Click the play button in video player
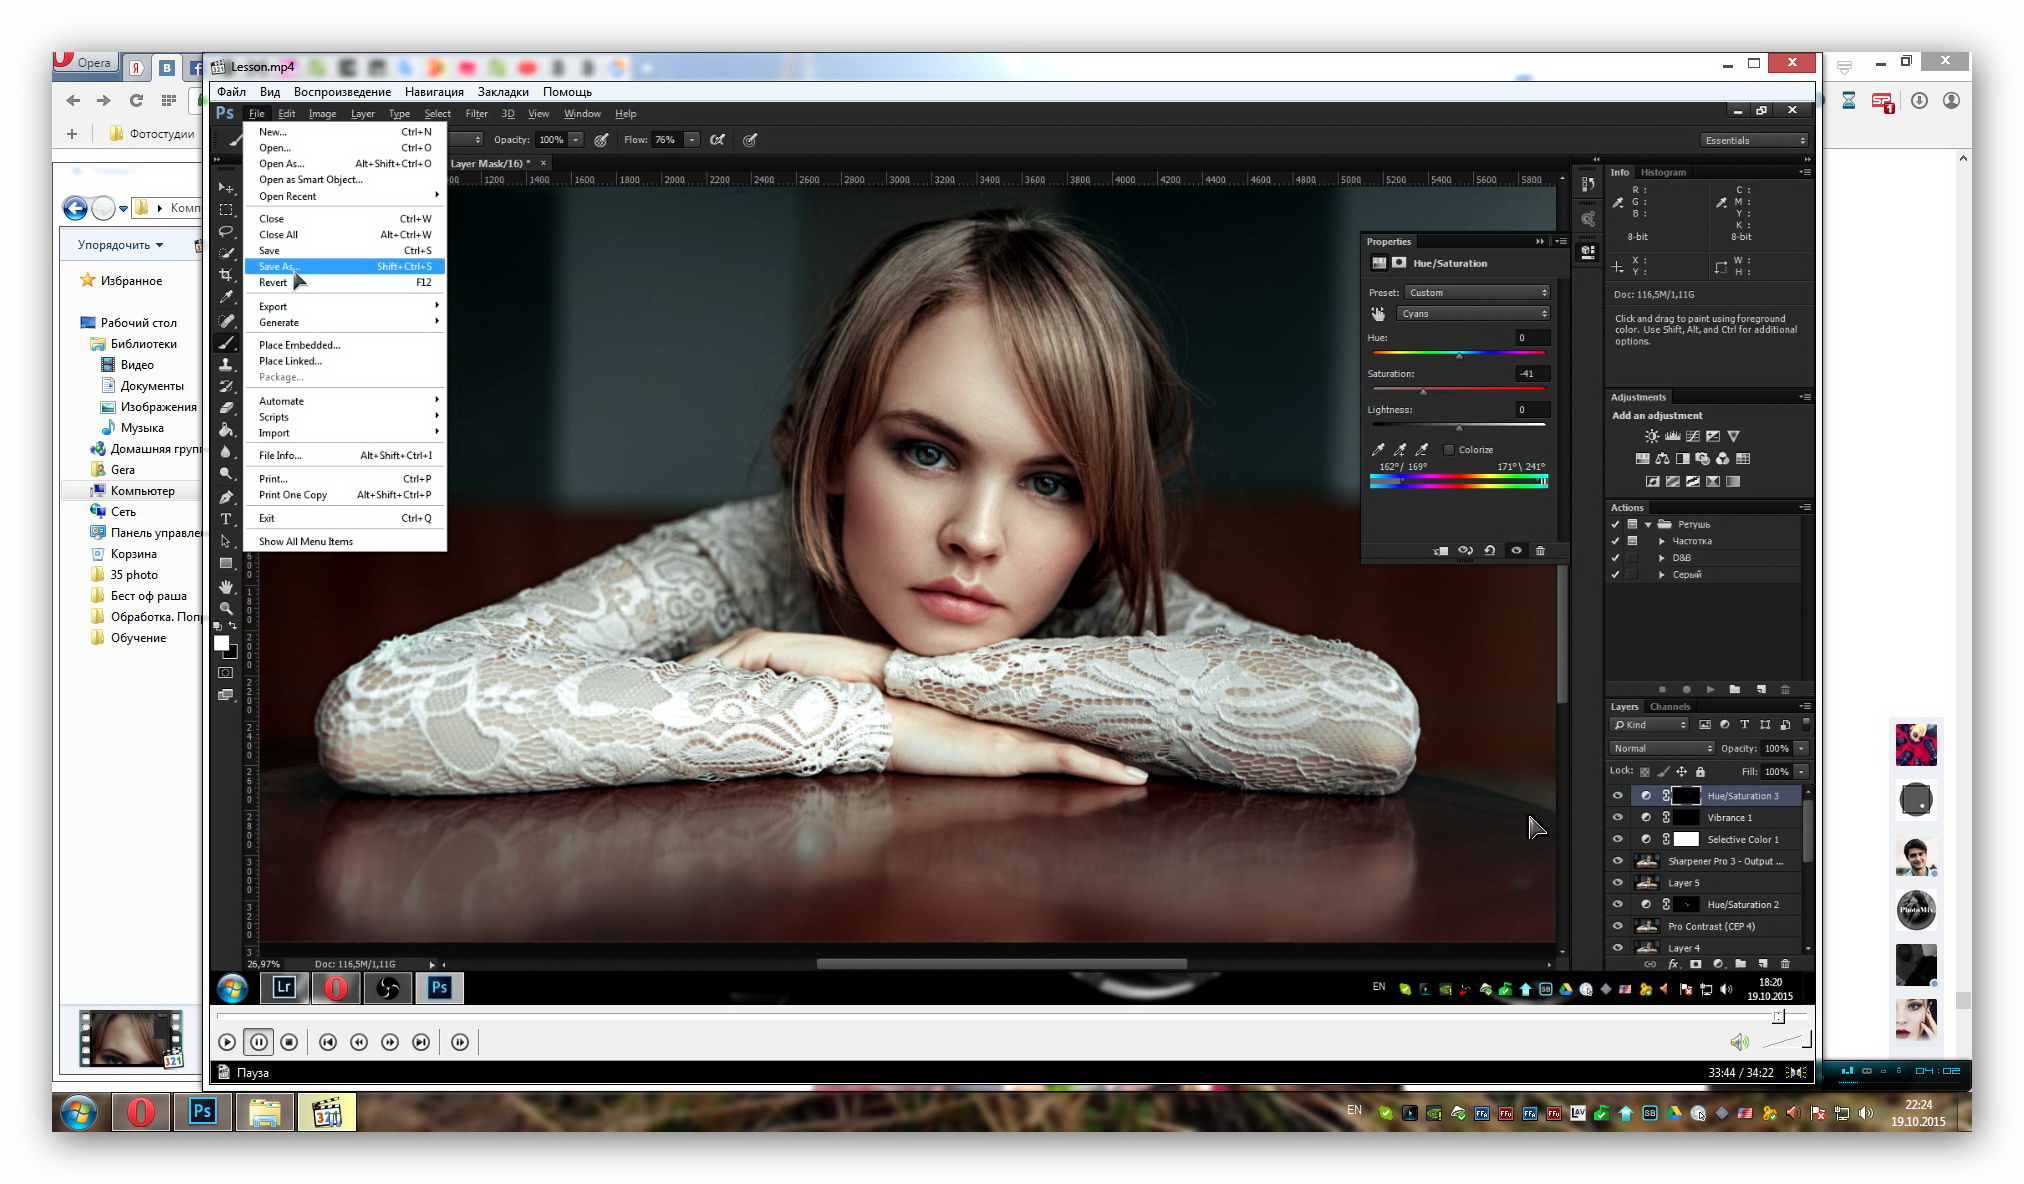The height and width of the screenshot is (1184, 2024). [x=227, y=1042]
